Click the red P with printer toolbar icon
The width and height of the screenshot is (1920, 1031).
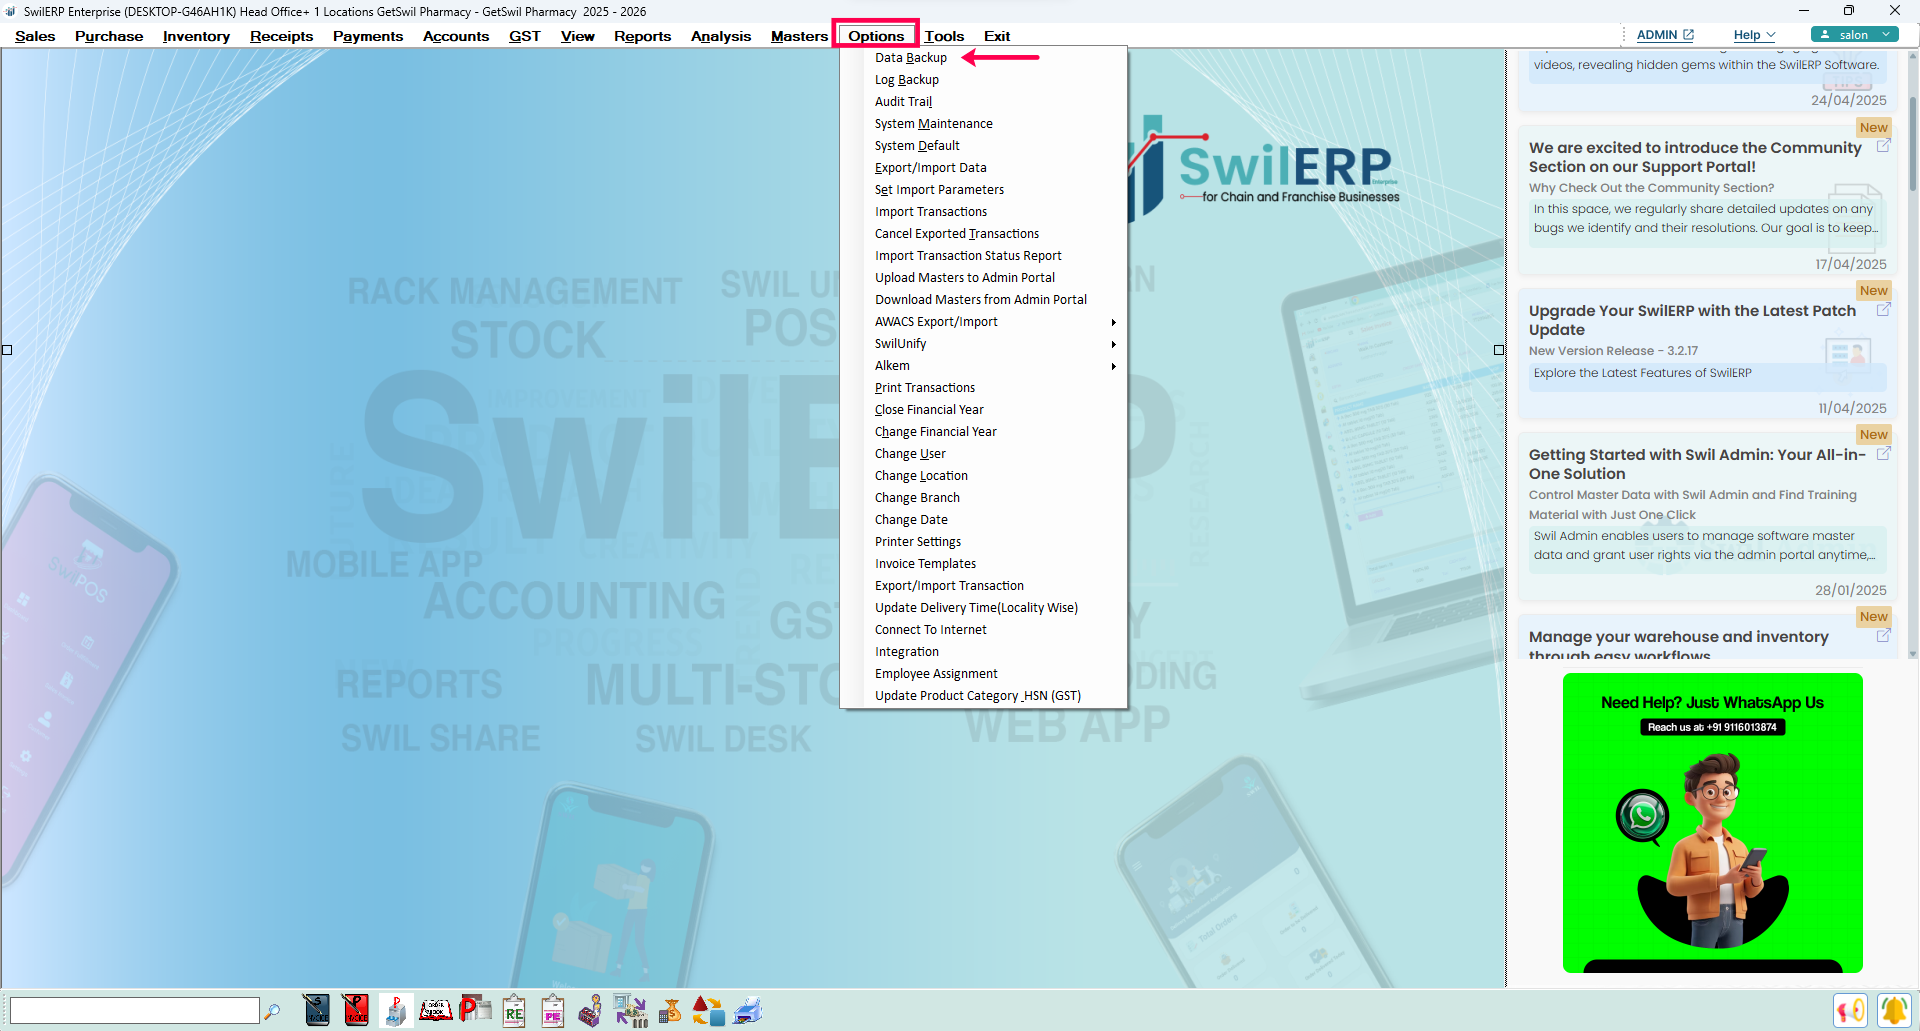pyautogui.click(x=475, y=1010)
